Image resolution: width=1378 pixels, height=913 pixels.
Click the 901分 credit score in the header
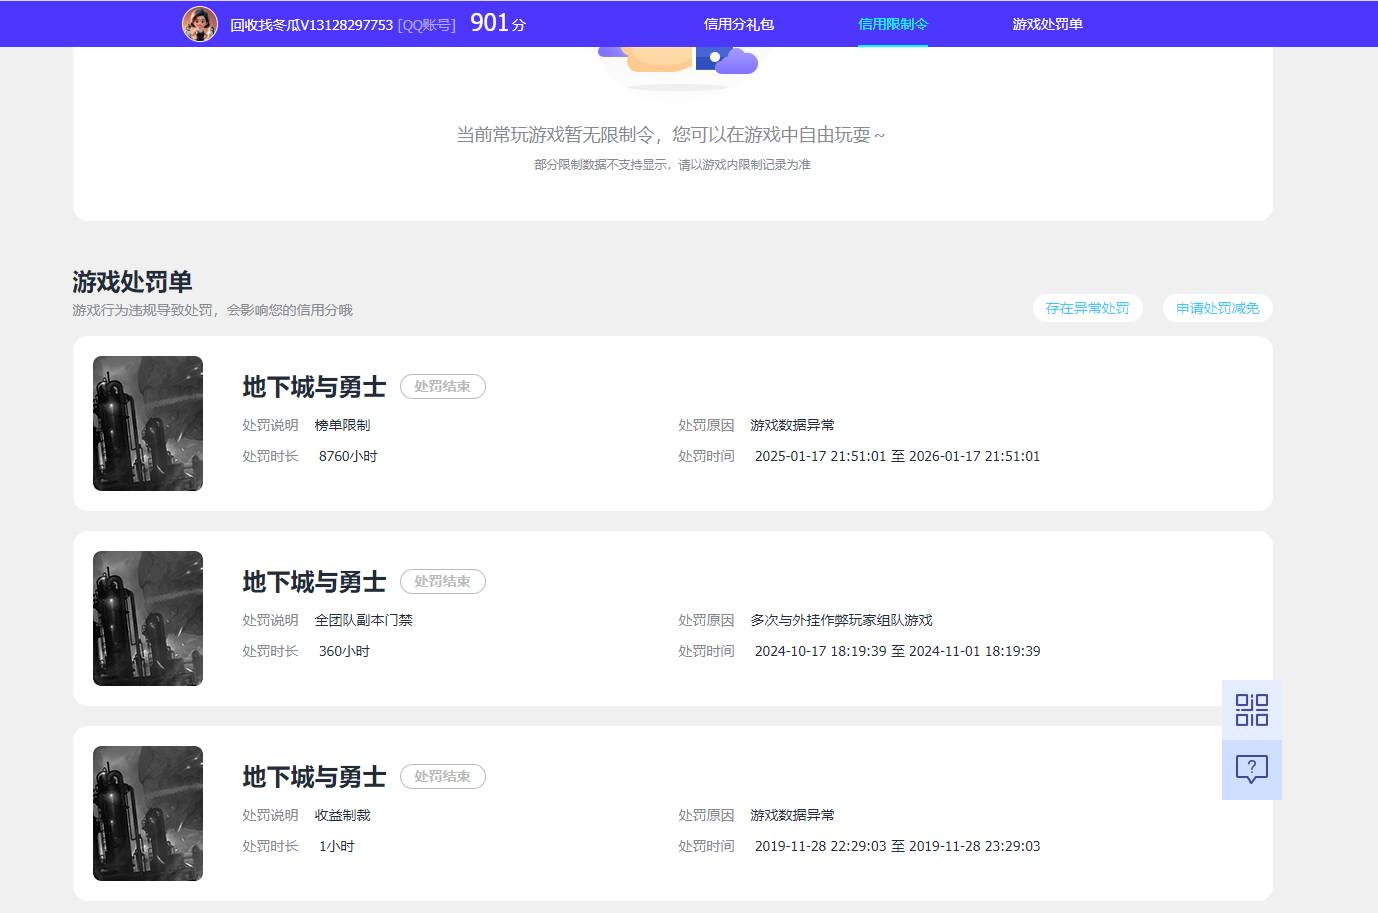pos(497,23)
